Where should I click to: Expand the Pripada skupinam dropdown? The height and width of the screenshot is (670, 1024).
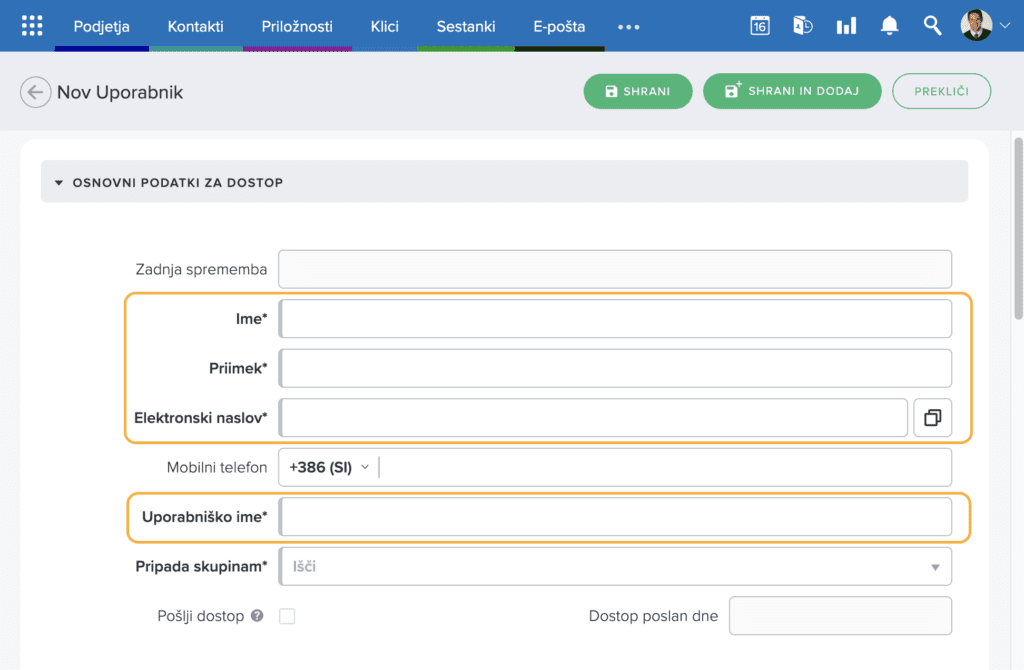click(935, 567)
